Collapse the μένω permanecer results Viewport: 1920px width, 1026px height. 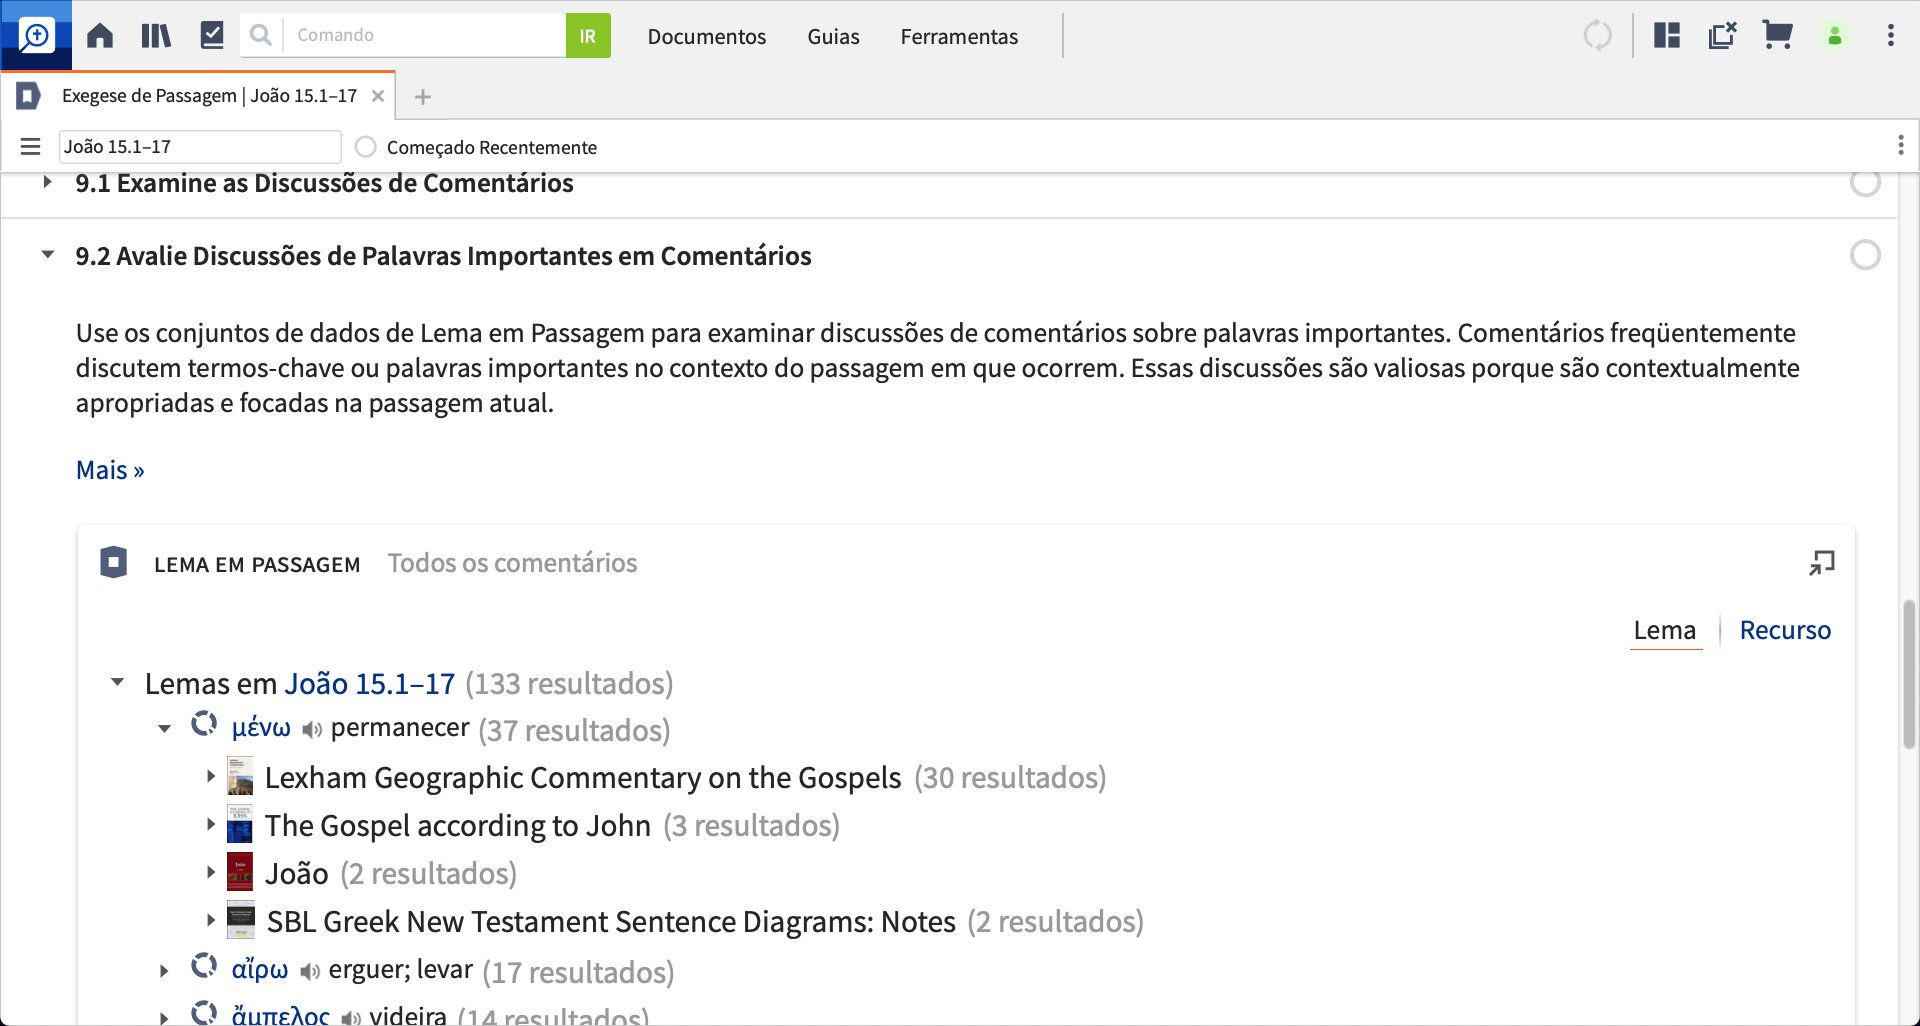(164, 729)
